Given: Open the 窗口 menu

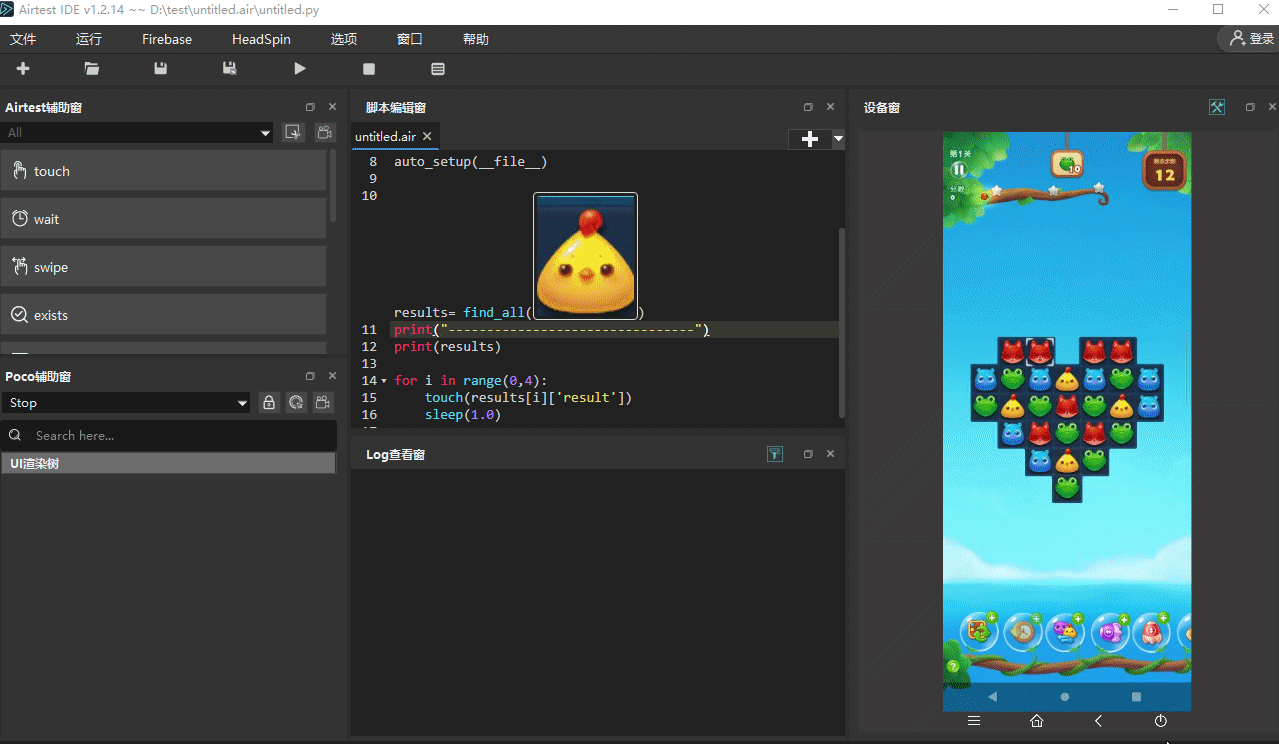Looking at the screenshot, I should pyautogui.click(x=410, y=39).
